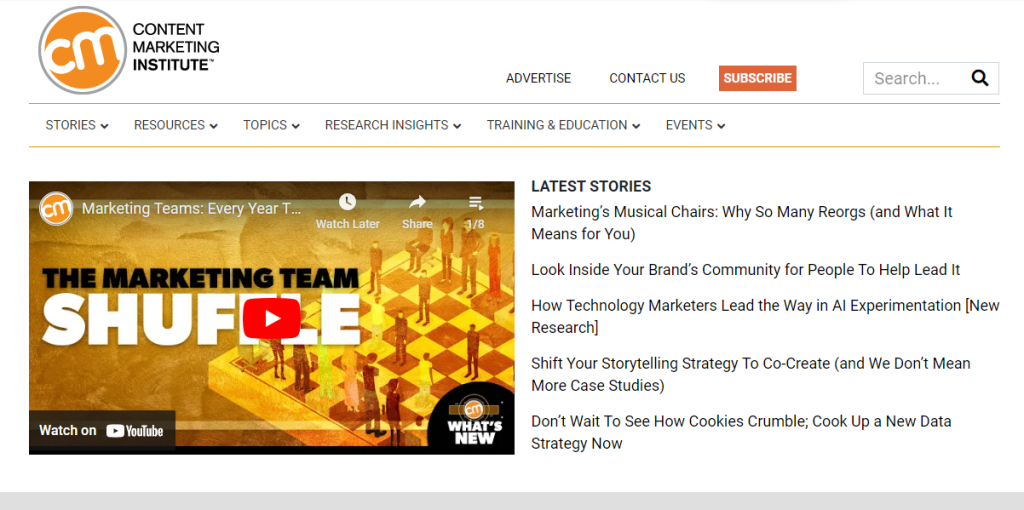
Task: Focus the Search text field
Action: [x=912, y=78]
